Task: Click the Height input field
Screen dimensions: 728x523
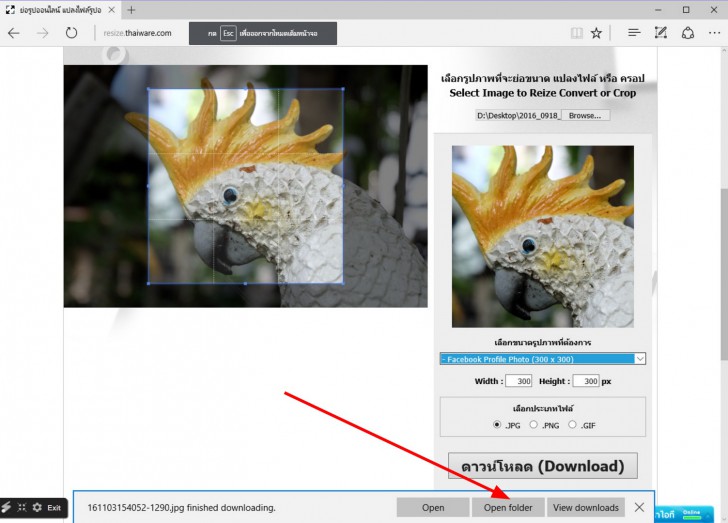Action: (586, 381)
